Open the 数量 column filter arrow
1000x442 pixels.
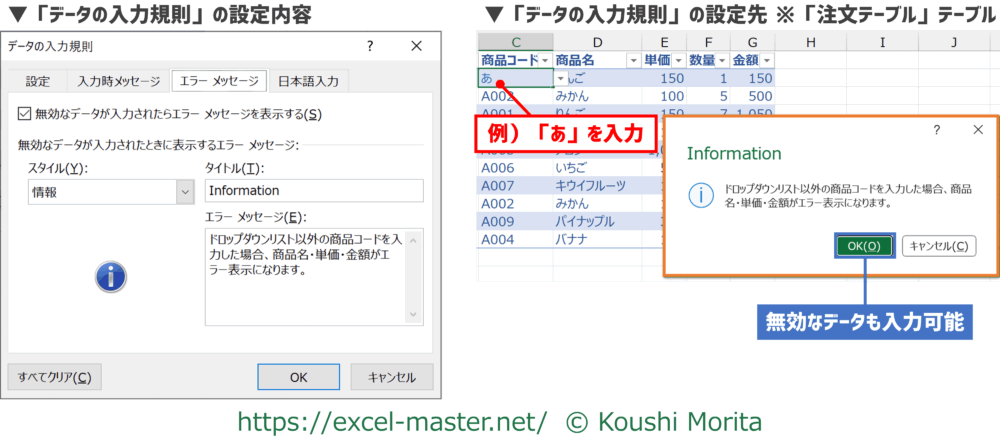click(721, 60)
